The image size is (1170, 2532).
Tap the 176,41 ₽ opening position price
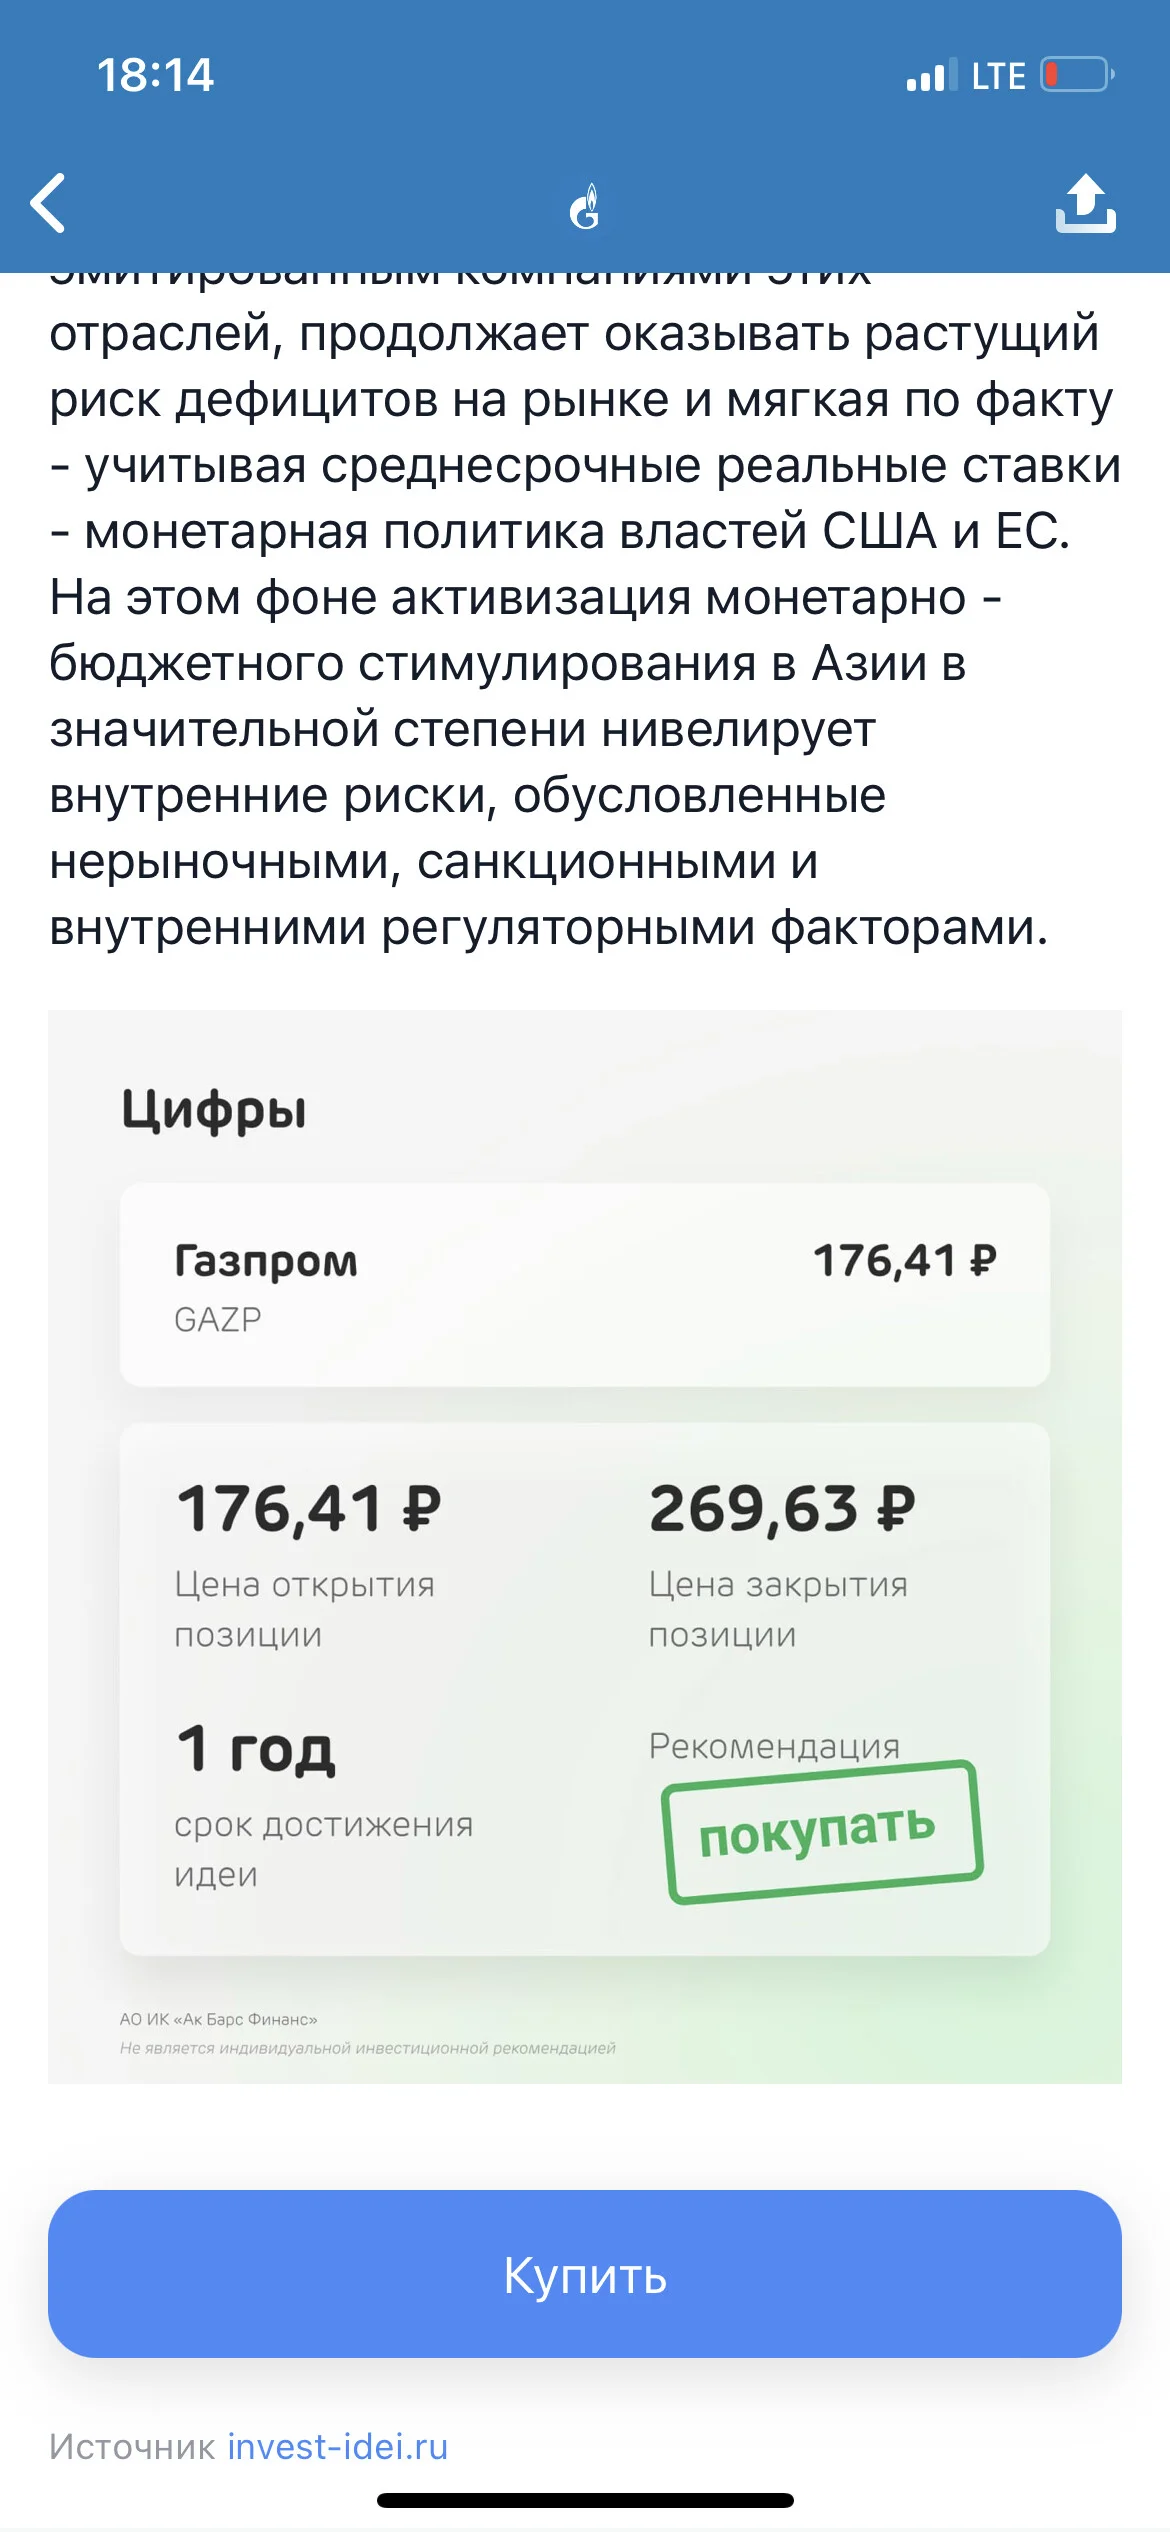tap(308, 1509)
